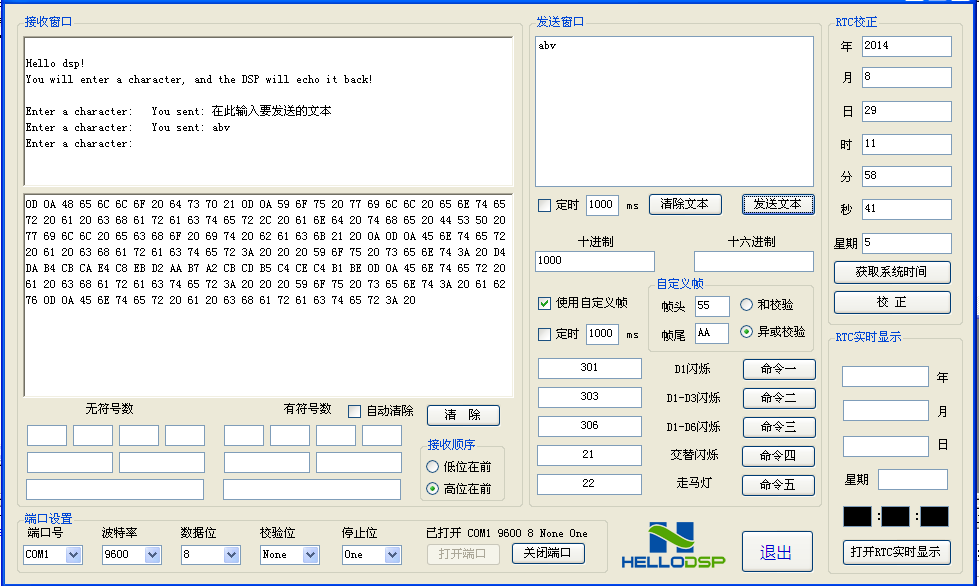Image resolution: width=979 pixels, height=586 pixels.
Task: Click the custom-frame timer interval field 1000 ms
Action: pos(603,335)
